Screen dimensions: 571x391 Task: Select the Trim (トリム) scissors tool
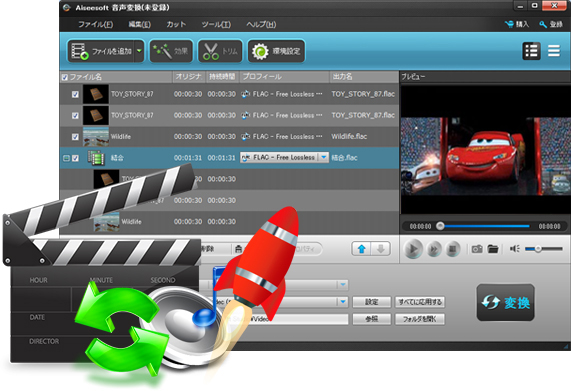(x=220, y=51)
